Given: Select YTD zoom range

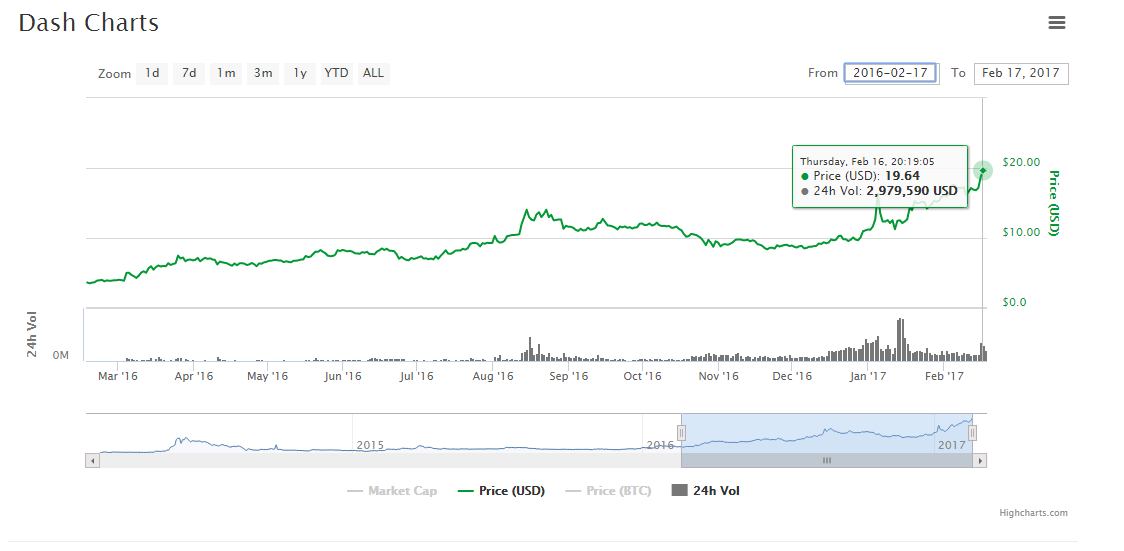Looking at the screenshot, I should click(336, 73).
